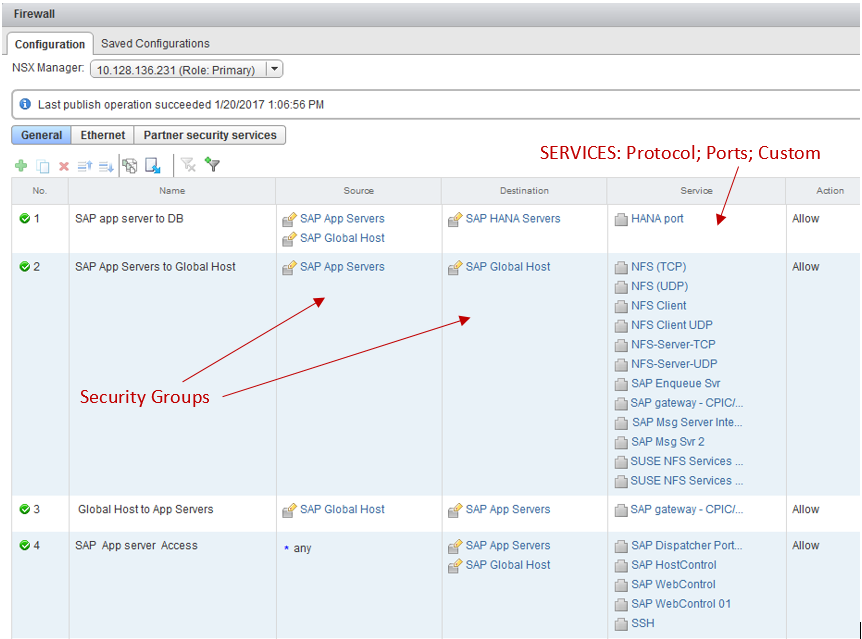
Task: Select the NSX Manager 10.128.136.231 combo box
Action: pyautogui.click(x=176, y=70)
